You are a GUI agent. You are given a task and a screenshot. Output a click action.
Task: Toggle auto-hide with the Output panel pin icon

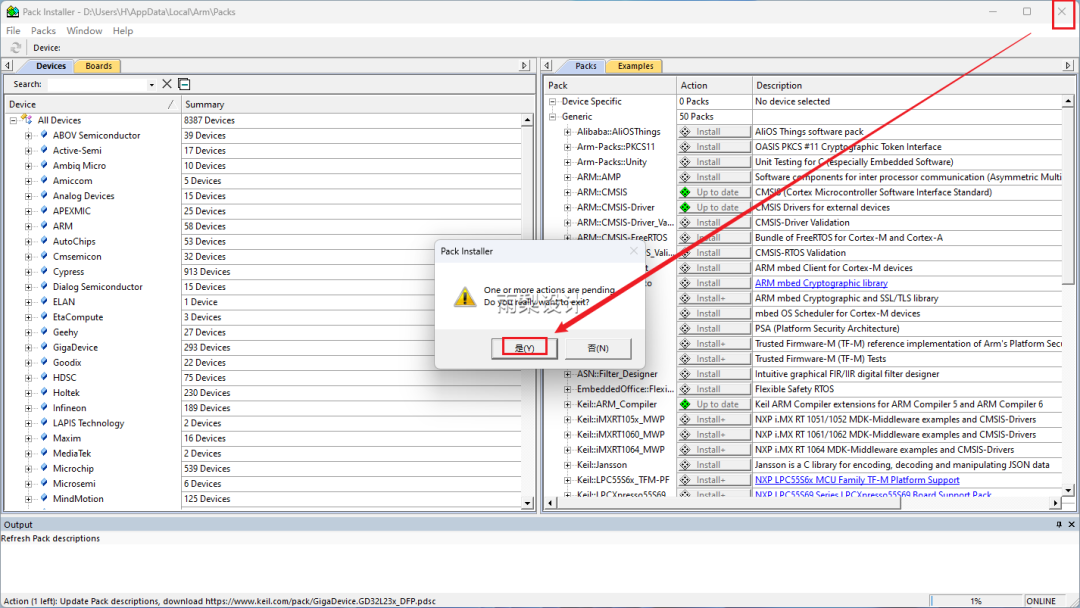[x=1058, y=524]
